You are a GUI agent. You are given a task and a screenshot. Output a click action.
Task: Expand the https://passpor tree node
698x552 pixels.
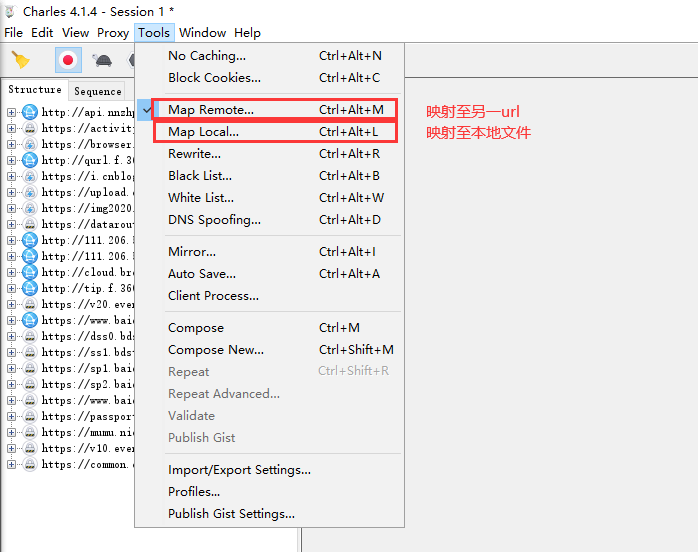click(x=12, y=417)
